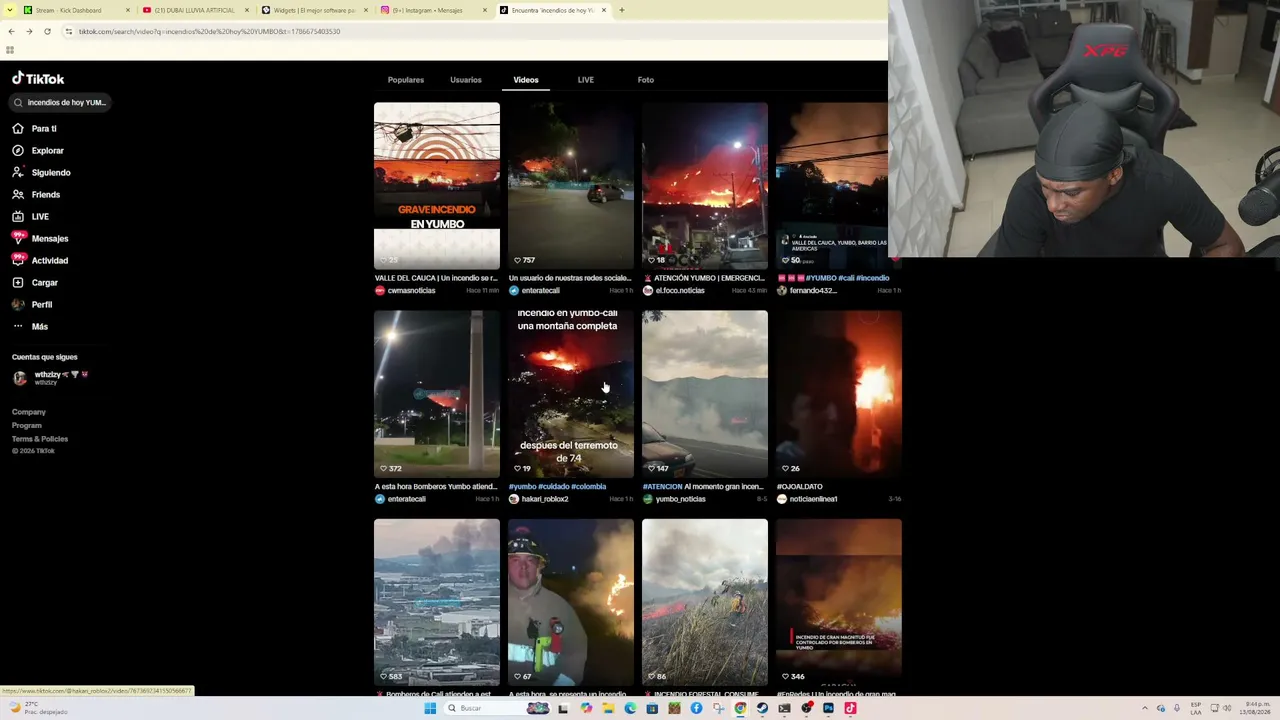Switch to the Populares tab
This screenshot has width=1280, height=720.
(406, 80)
